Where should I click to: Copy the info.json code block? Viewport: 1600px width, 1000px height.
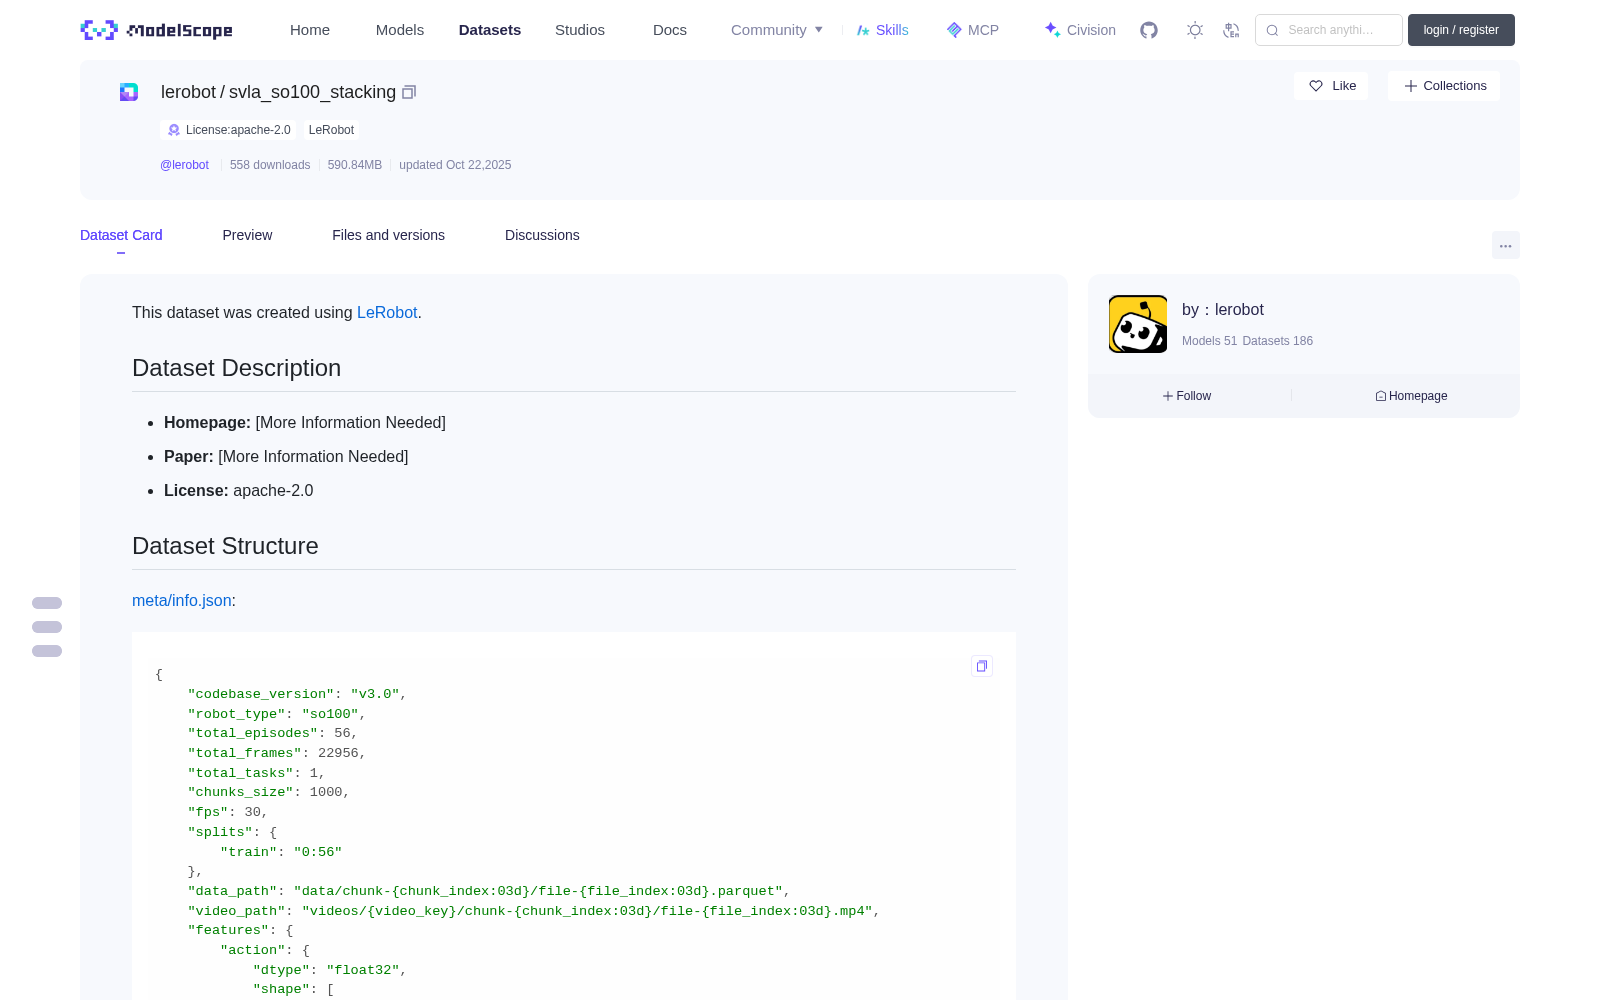(982, 666)
